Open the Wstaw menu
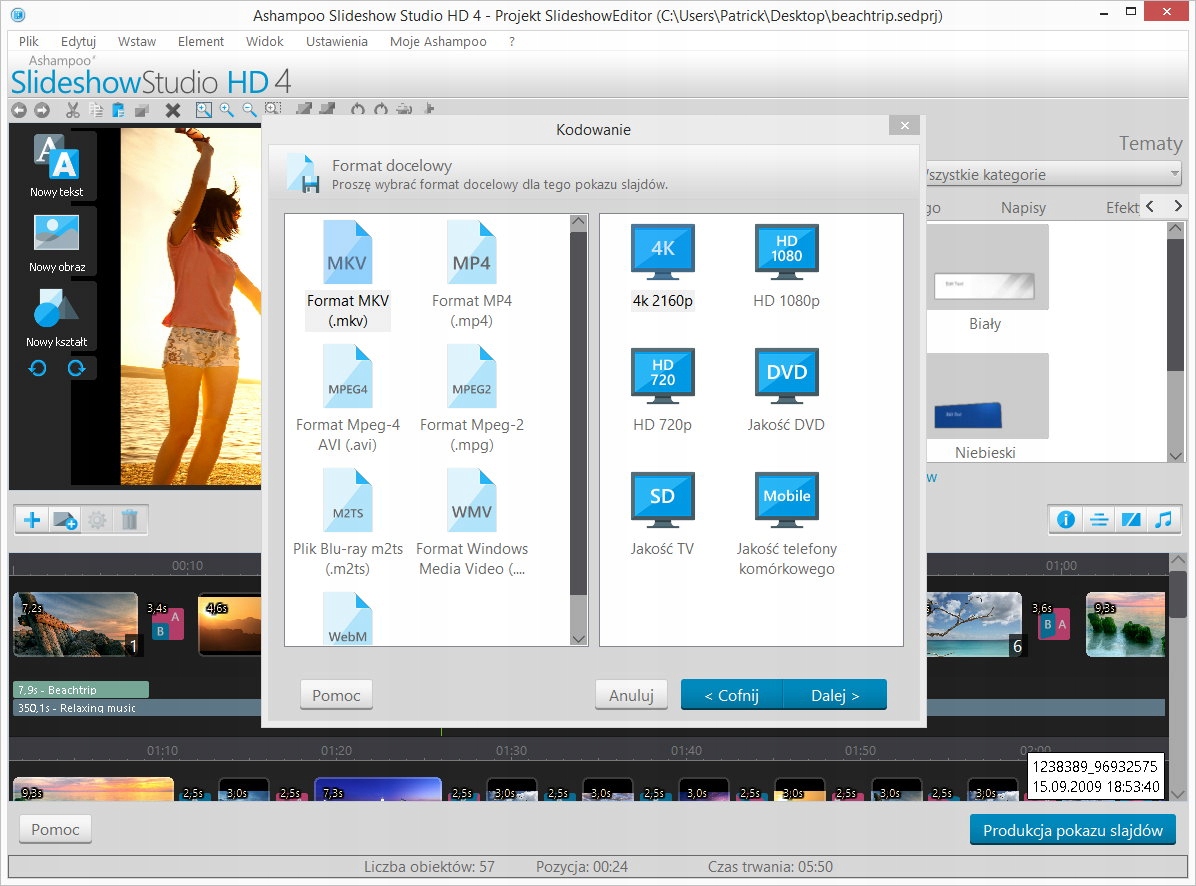The image size is (1196, 886). 136,41
